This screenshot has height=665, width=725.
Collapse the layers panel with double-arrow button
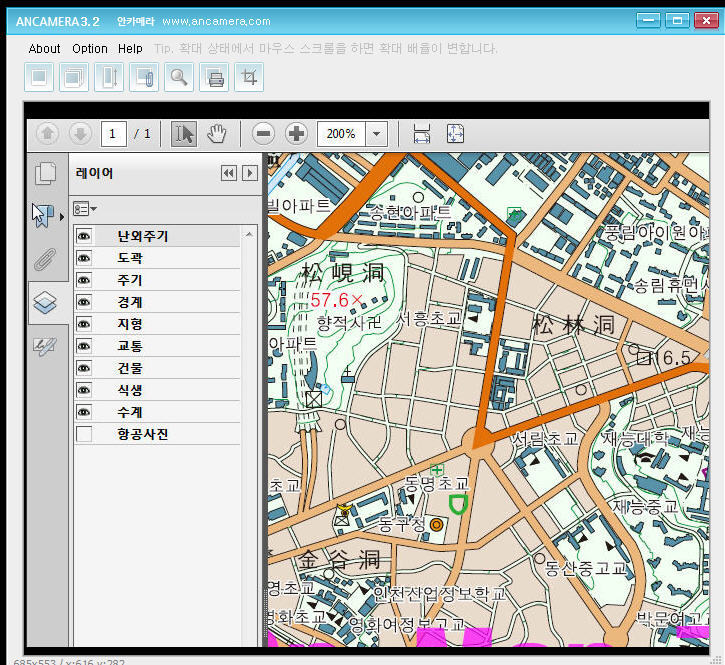pos(228,173)
